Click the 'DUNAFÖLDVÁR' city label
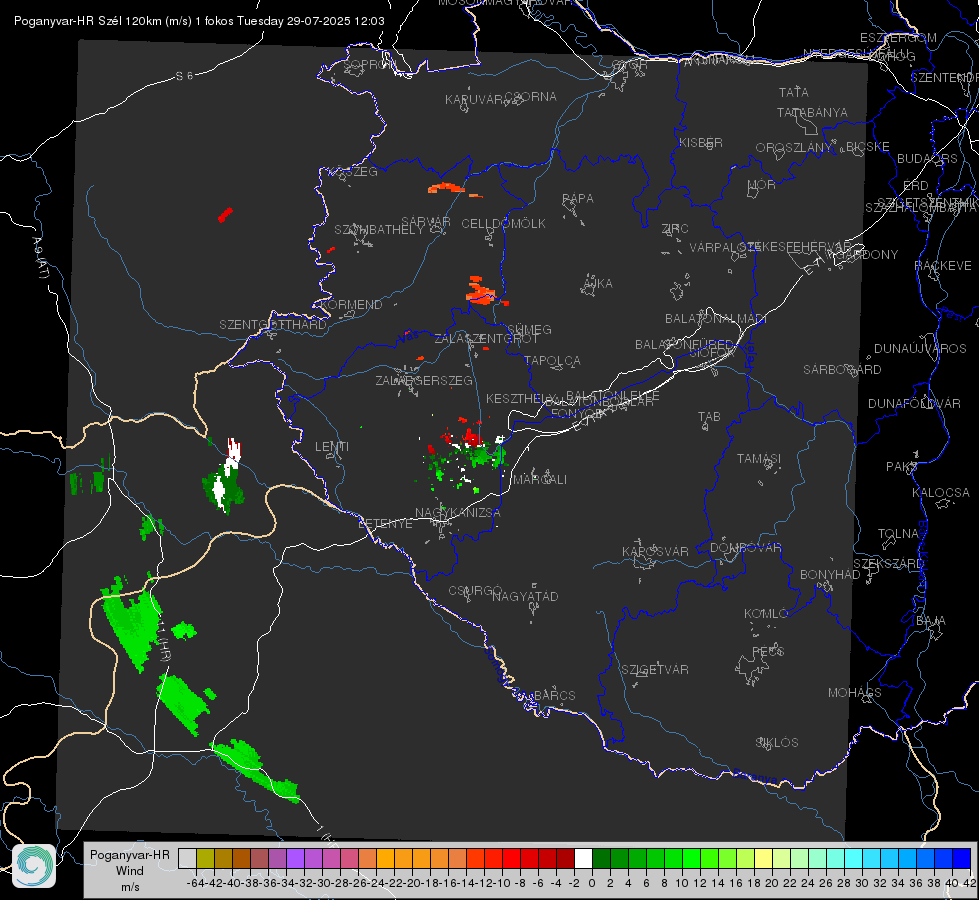This screenshot has height=900, width=979. point(914,403)
